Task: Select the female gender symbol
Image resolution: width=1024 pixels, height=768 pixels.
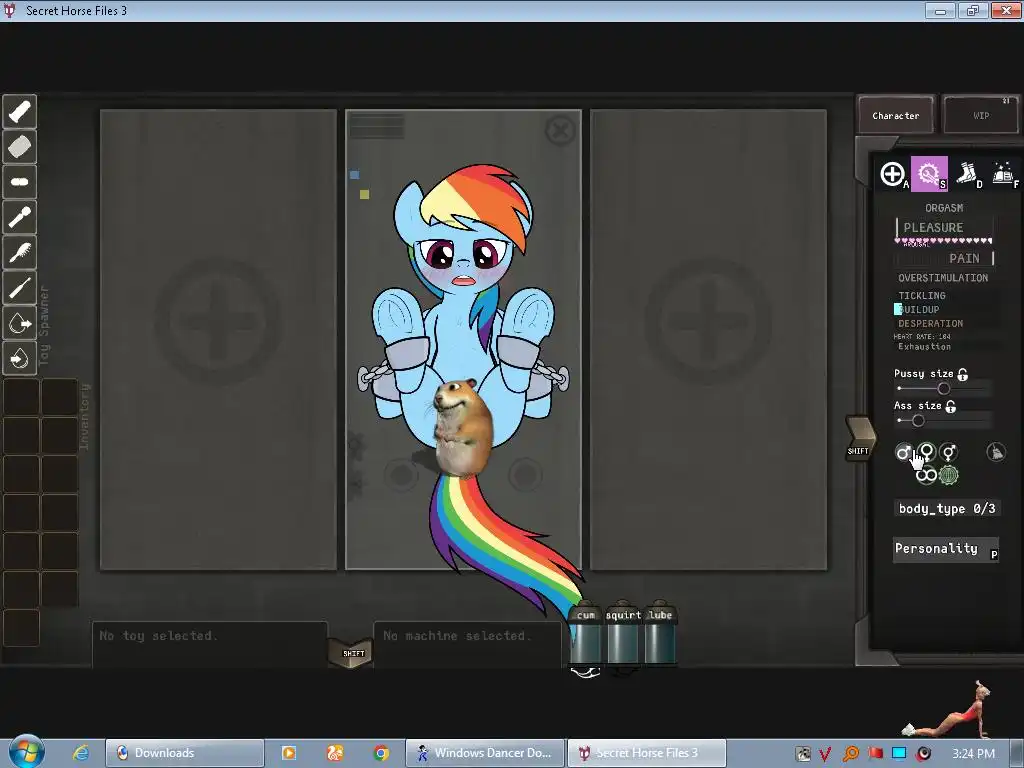Action: tap(926, 452)
